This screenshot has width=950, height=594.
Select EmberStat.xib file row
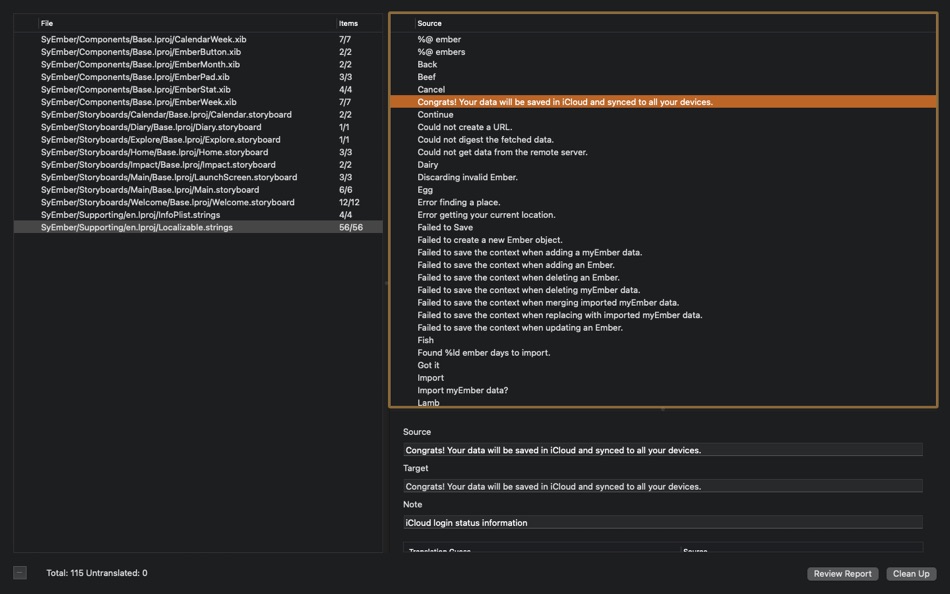coord(198,90)
